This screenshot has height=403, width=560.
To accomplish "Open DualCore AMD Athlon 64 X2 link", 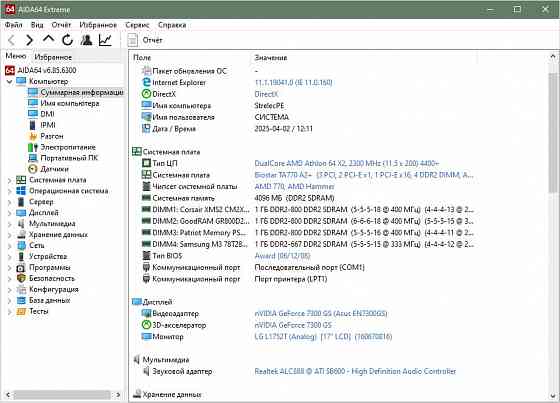I will (346, 163).
